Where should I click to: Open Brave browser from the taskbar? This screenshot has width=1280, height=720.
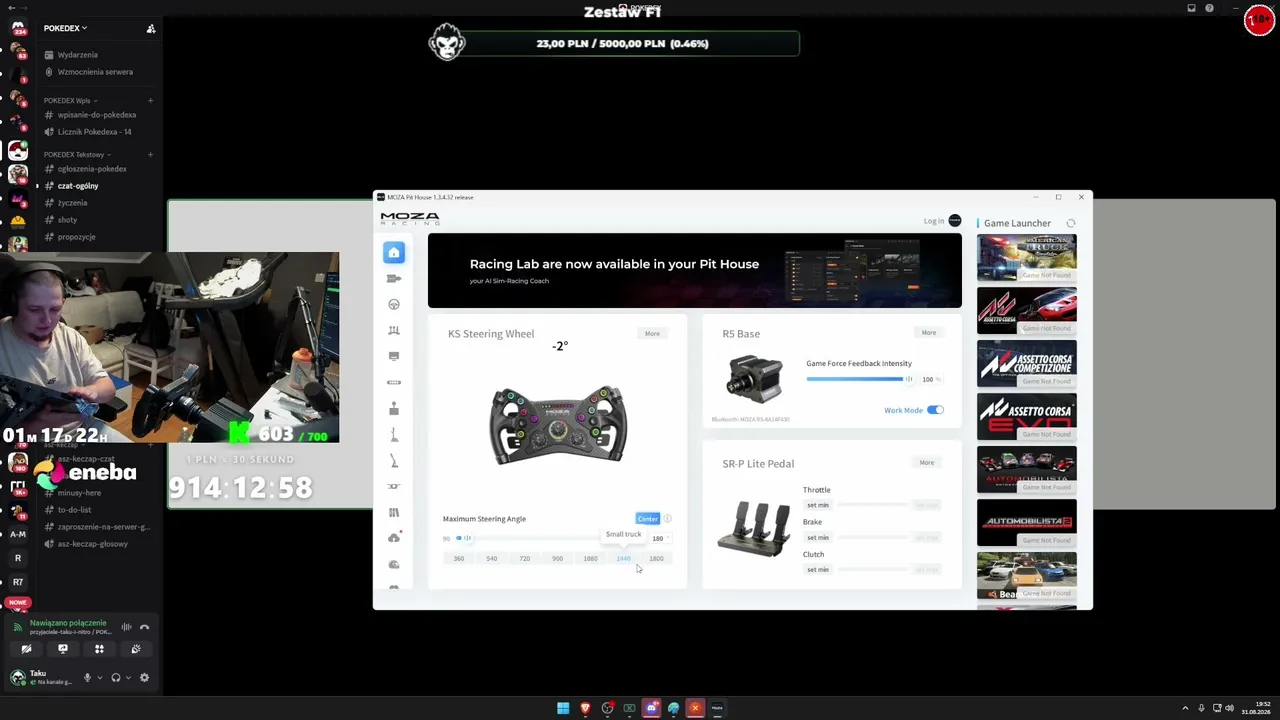[585, 708]
